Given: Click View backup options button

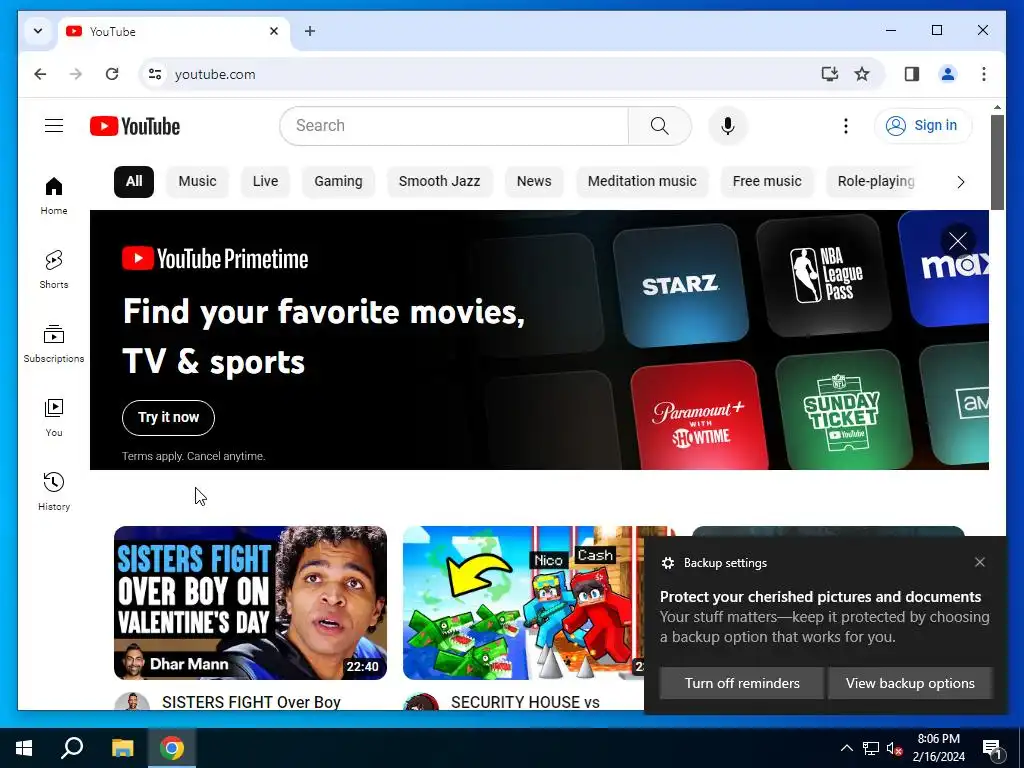Looking at the screenshot, I should click(x=910, y=683).
